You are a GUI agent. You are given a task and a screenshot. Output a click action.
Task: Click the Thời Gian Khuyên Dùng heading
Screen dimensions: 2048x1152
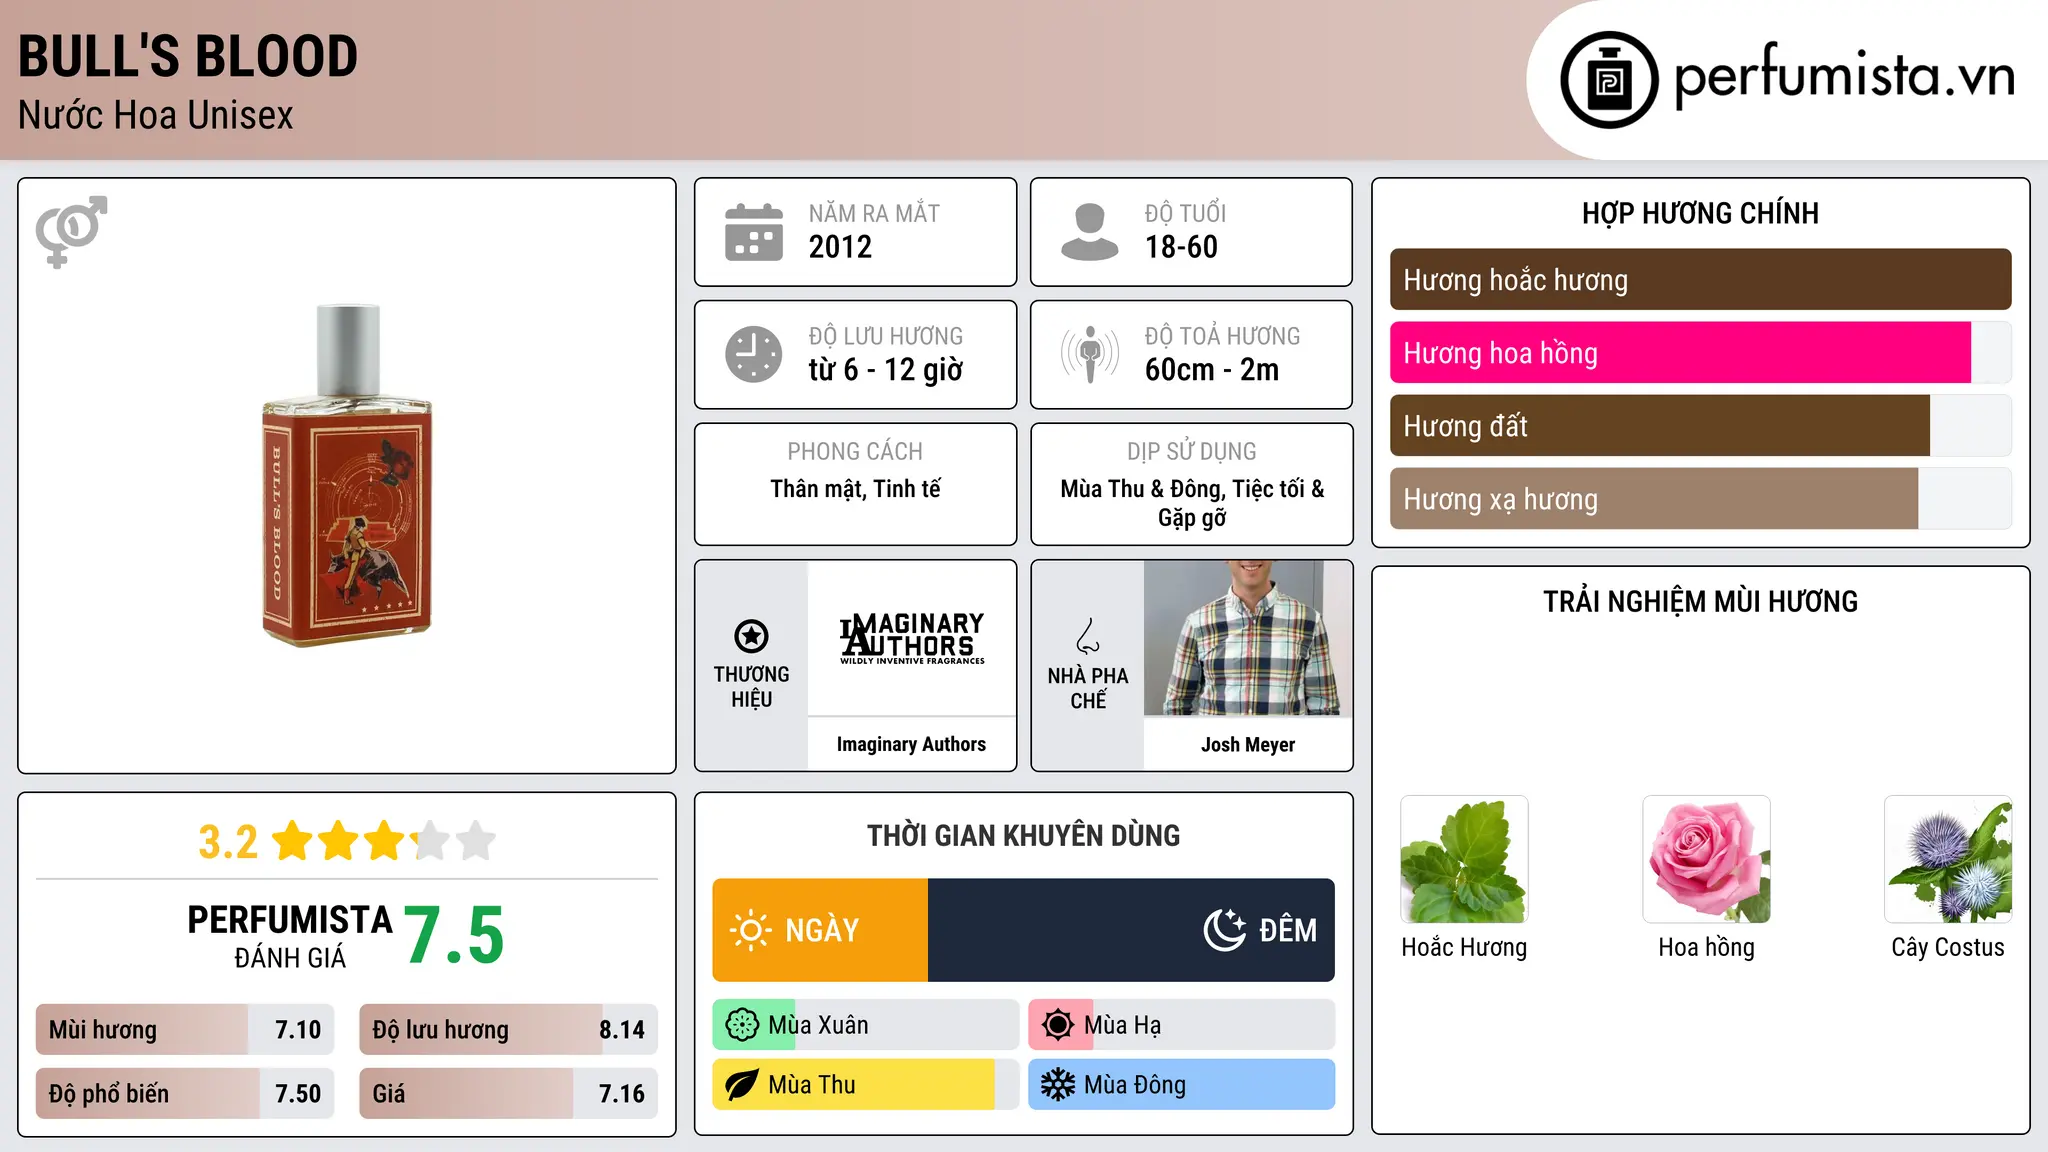click(1023, 835)
